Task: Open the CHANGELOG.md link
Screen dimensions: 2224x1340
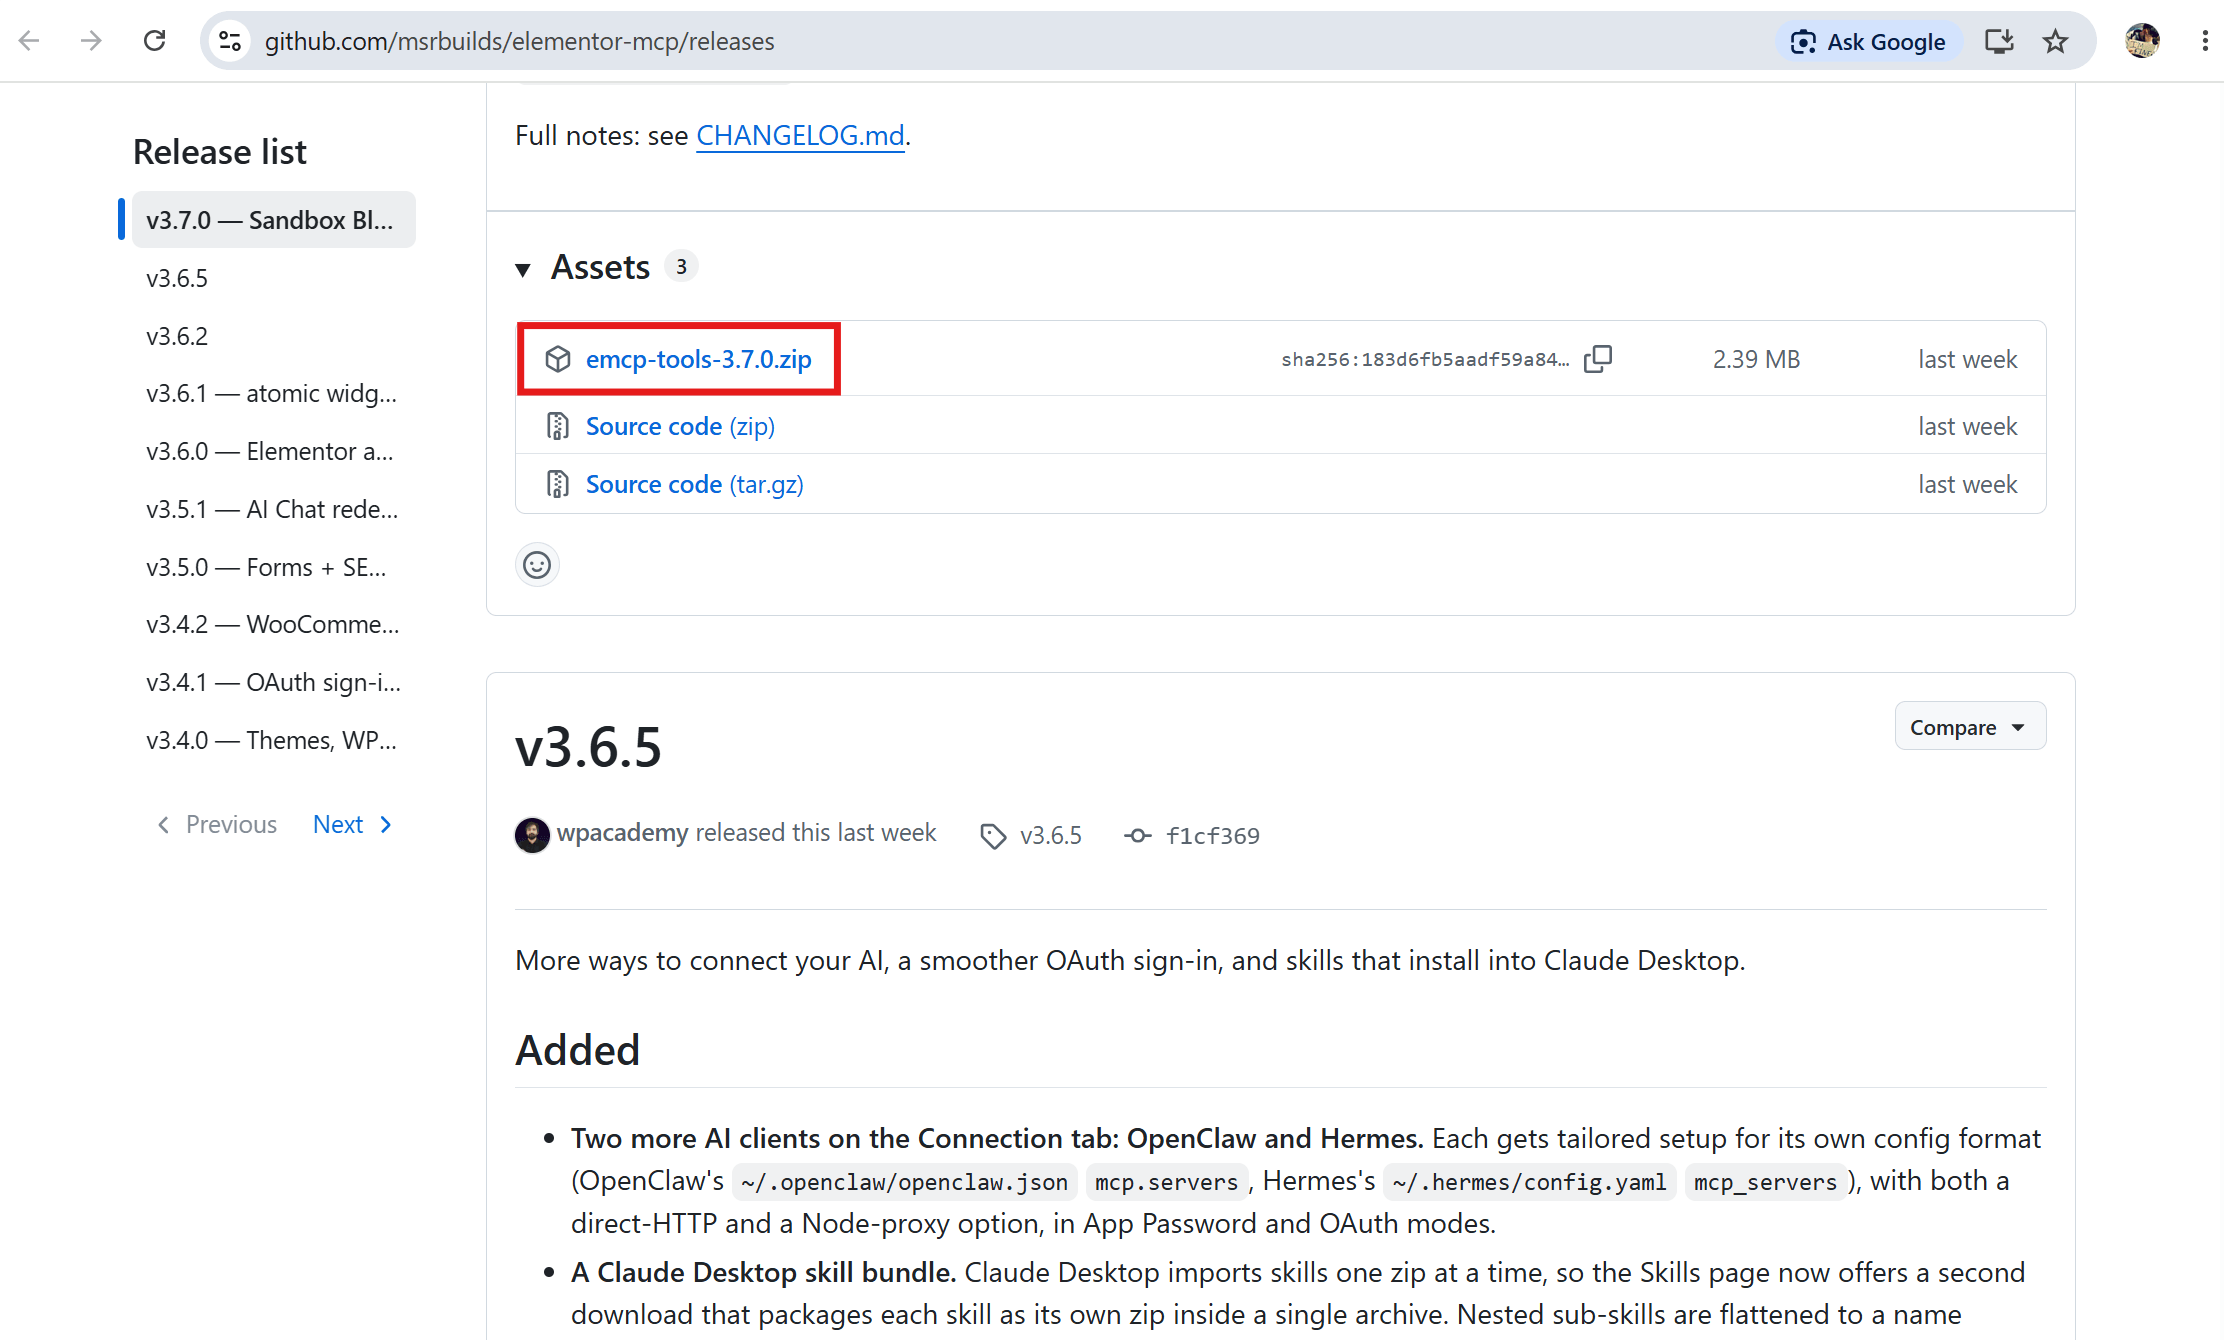Action: pos(800,135)
